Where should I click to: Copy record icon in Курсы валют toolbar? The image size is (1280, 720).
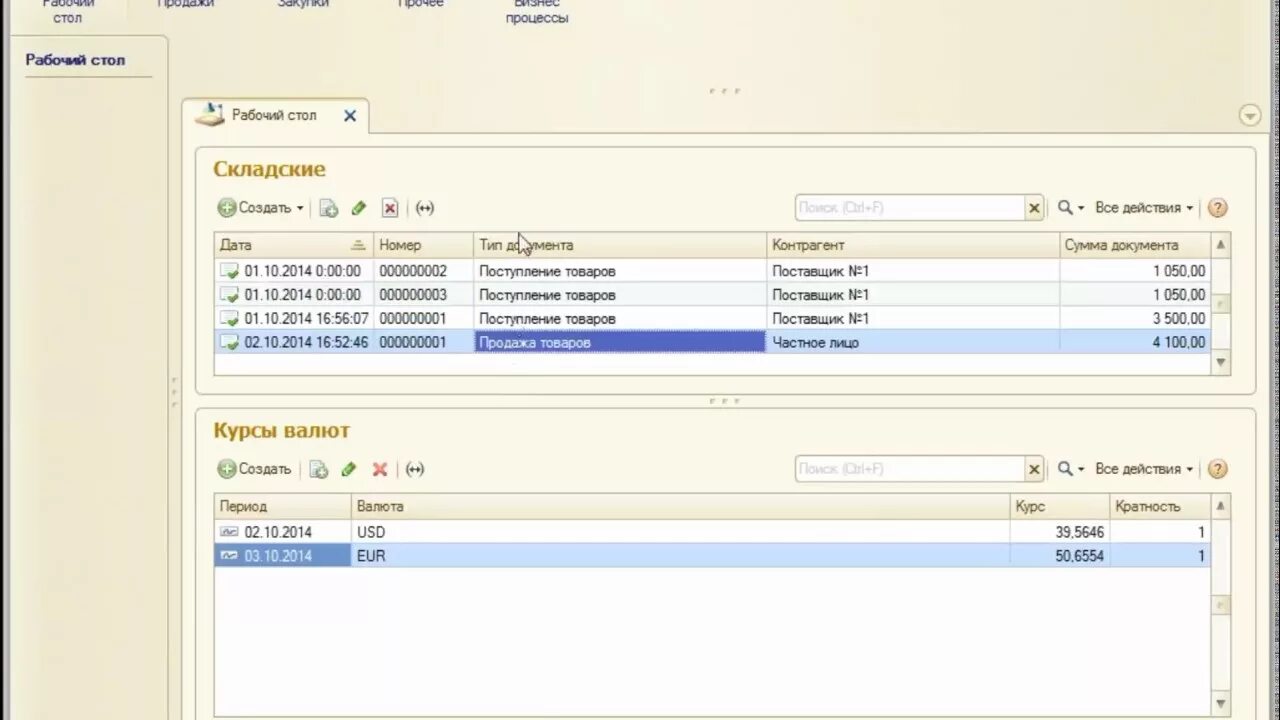tap(318, 469)
